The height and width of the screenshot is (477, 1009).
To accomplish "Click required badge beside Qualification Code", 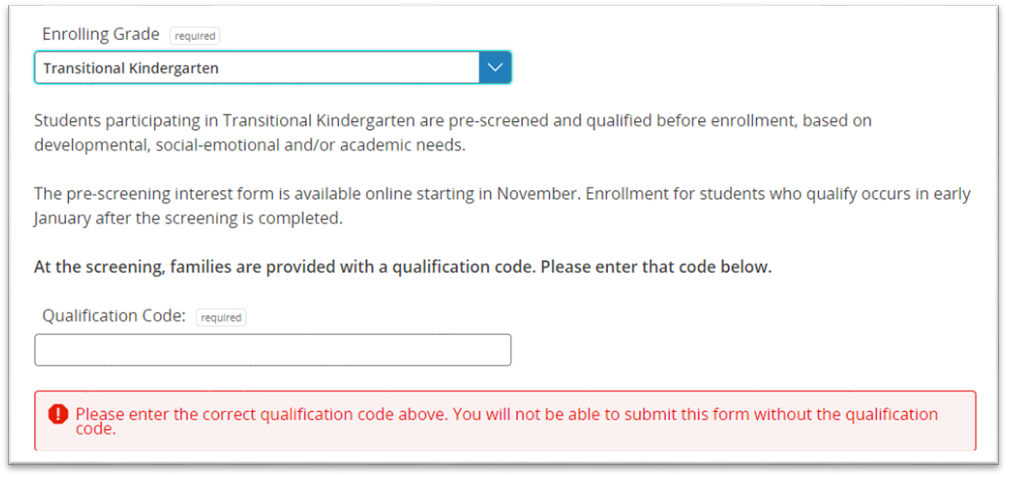I will click(x=221, y=318).
